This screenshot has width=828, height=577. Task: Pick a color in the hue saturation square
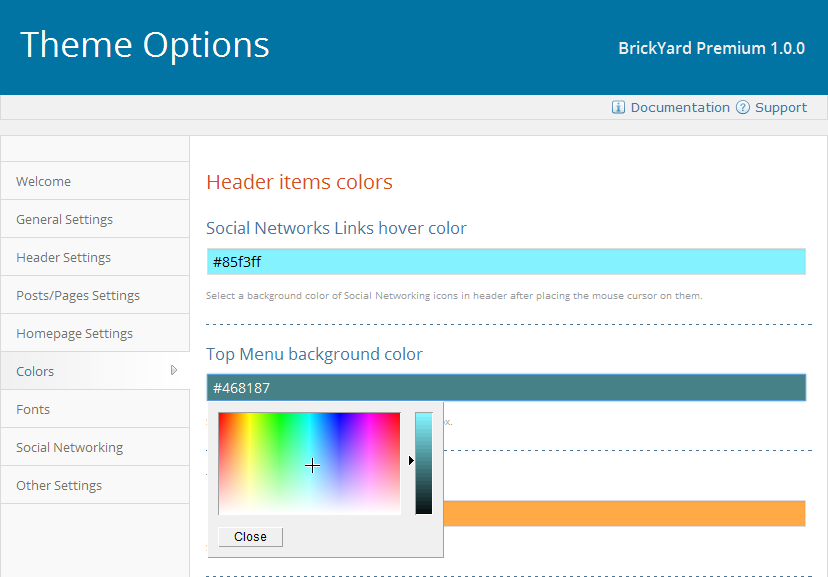[309, 464]
